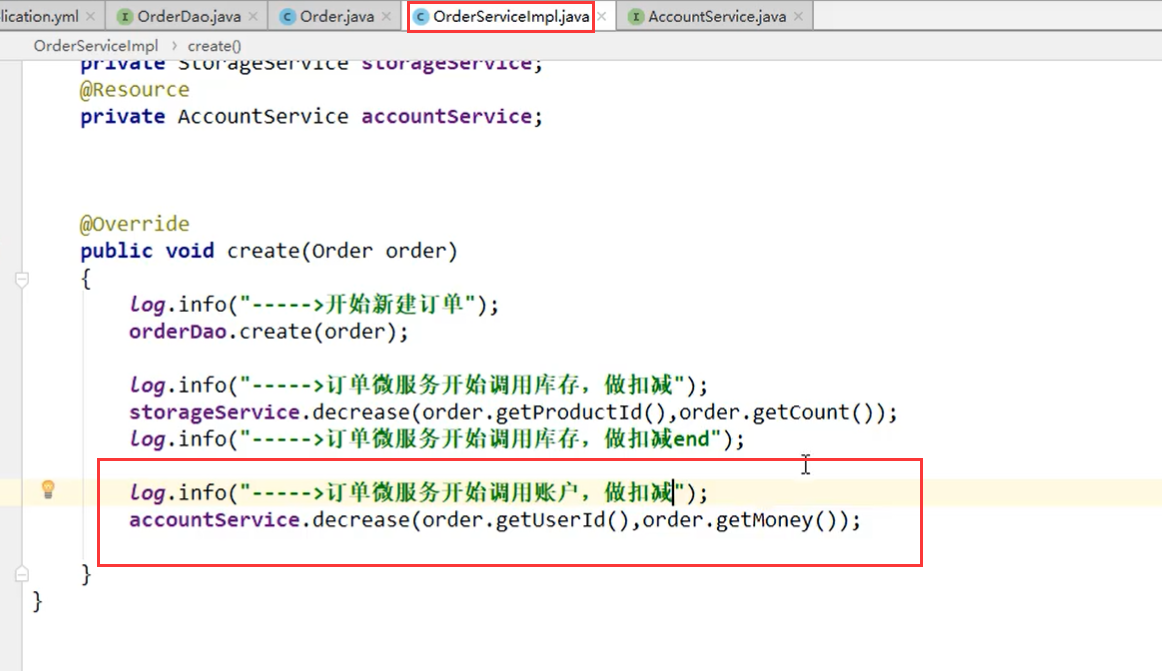Close the application.yml tab
This screenshot has height=671, width=1162.
[90, 16]
